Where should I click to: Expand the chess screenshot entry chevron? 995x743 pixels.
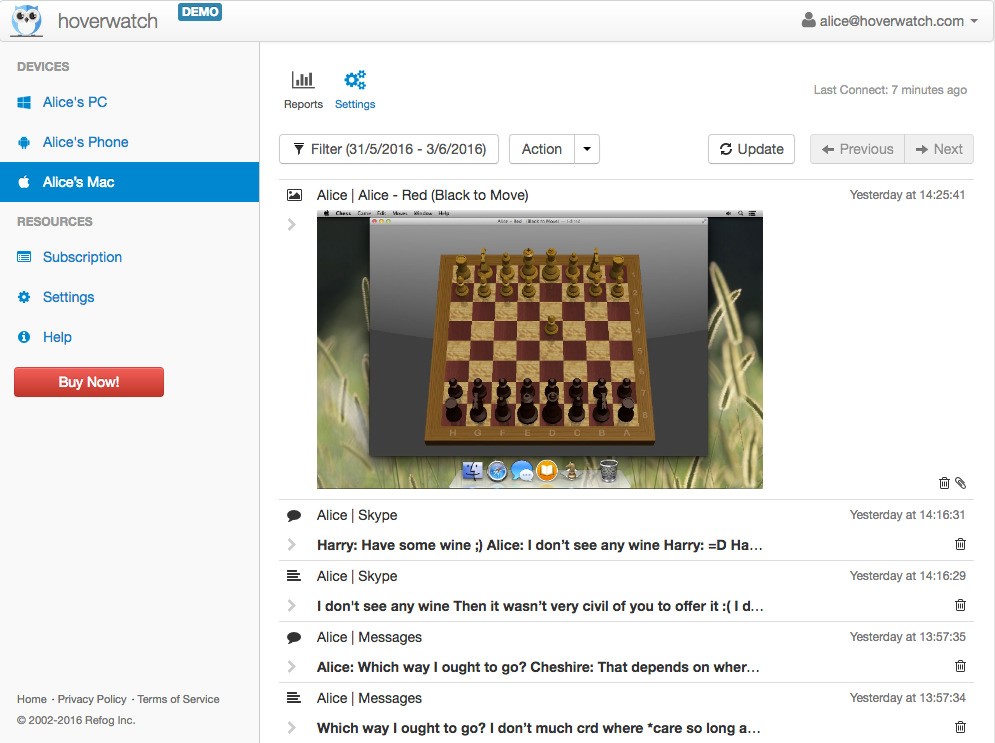[x=292, y=224]
